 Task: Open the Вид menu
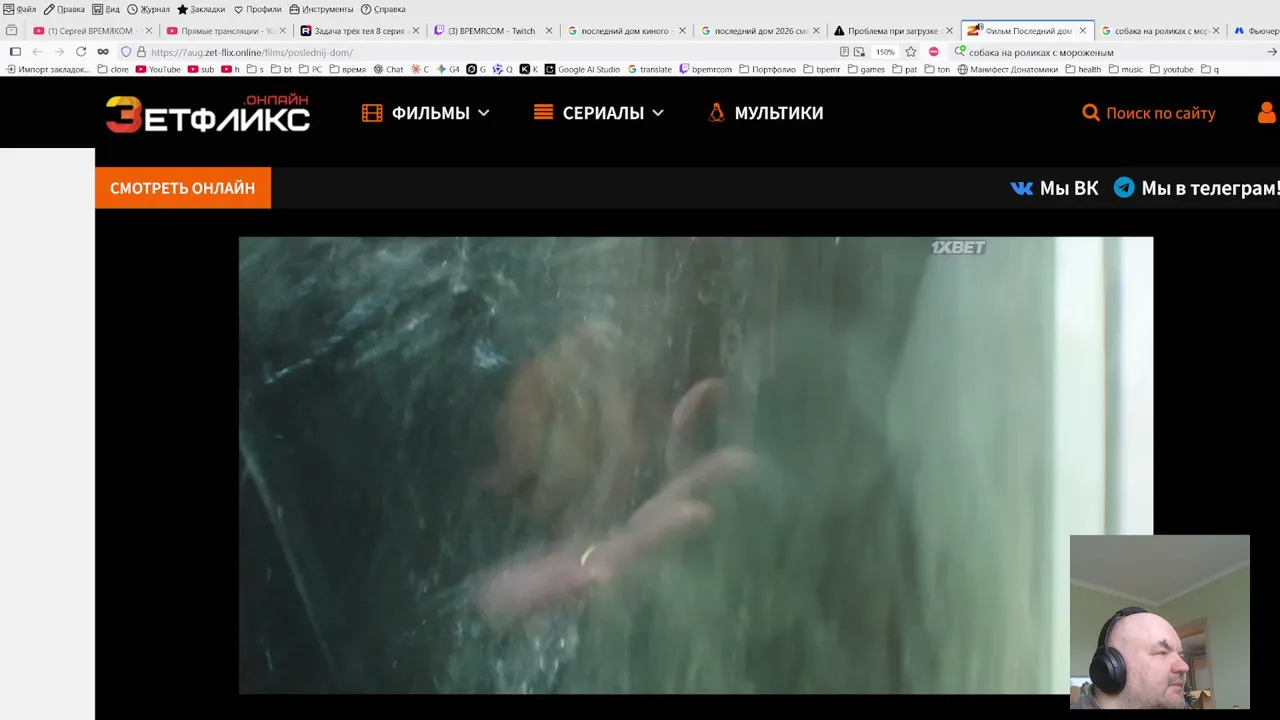(x=106, y=9)
